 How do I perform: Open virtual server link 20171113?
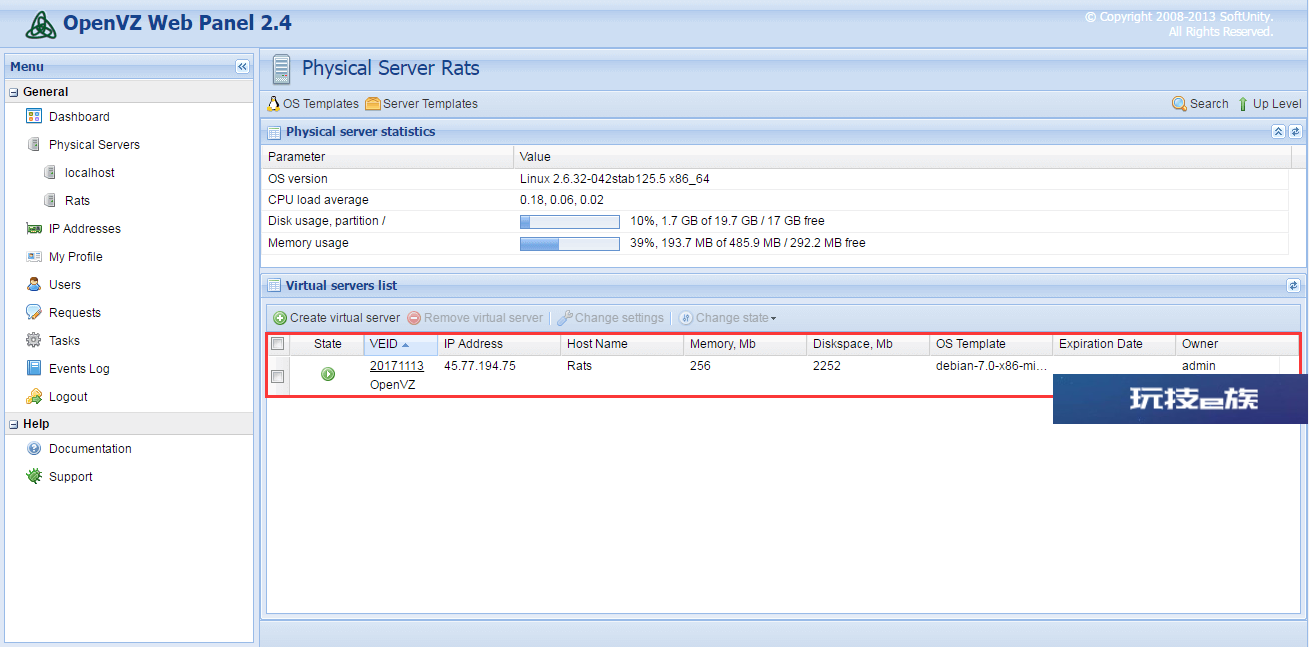[397, 366]
